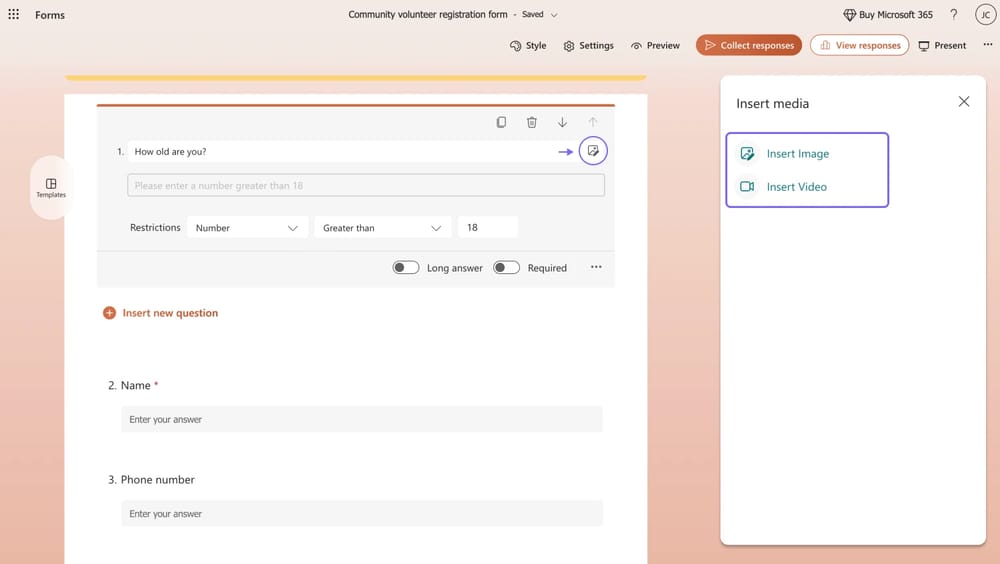Copy question using the duplicate icon
Screen dimensions: 1000x564
pyautogui.click(x=501, y=122)
